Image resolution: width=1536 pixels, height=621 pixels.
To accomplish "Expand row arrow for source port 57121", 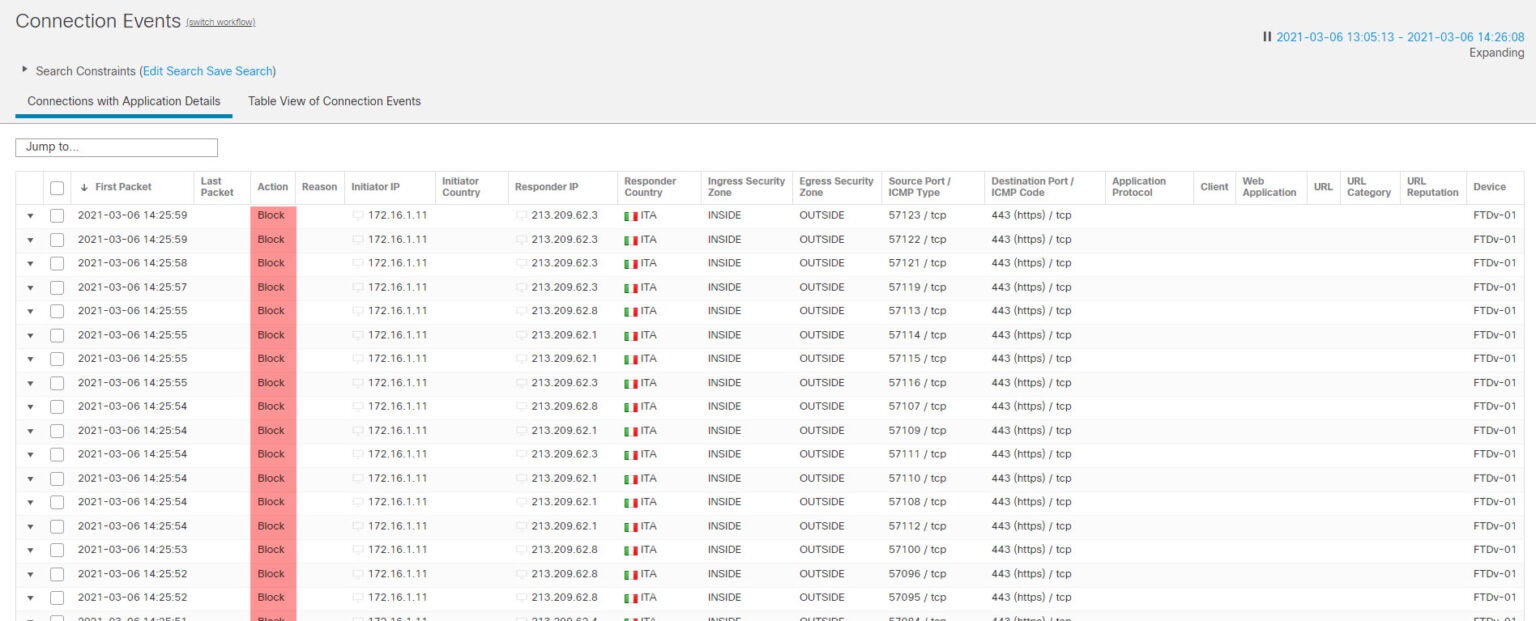I will point(30,264).
